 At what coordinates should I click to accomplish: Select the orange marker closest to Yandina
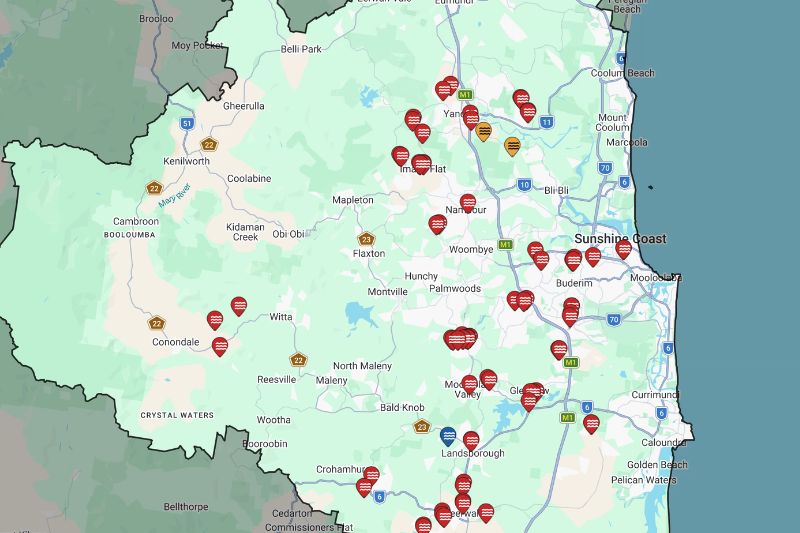tap(483, 131)
